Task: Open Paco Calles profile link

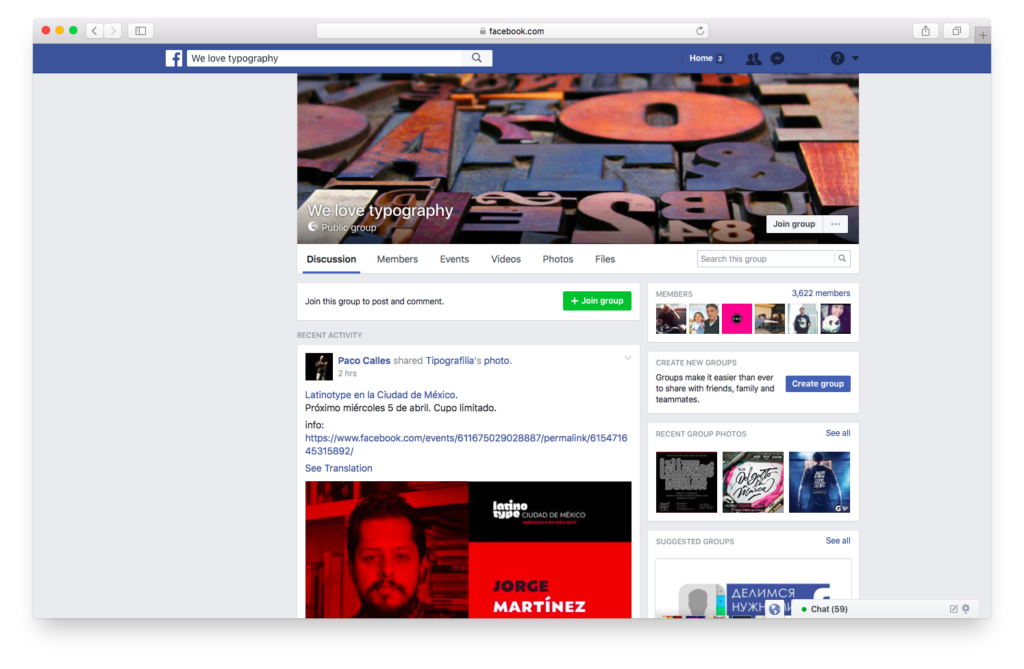Action: coord(364,361)
